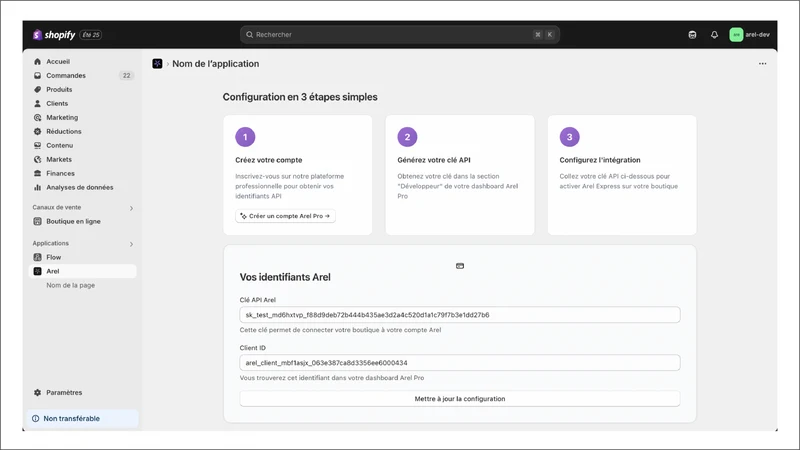Click Nom de l'application title
800x450 pixels.
215,64
